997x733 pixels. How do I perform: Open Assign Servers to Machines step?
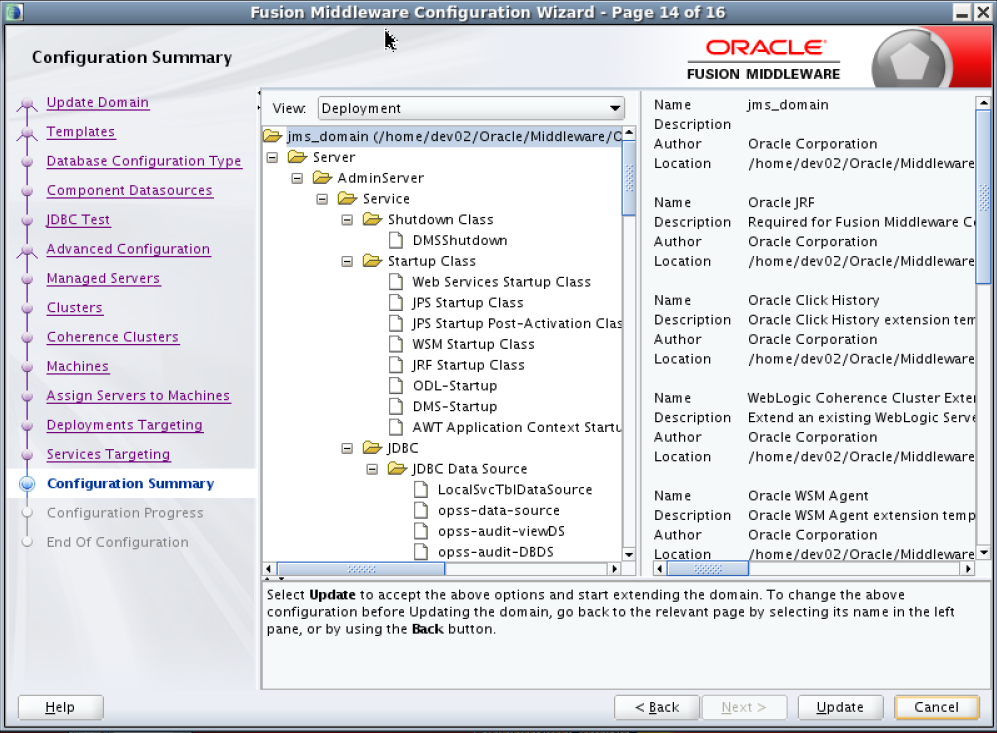point(138,395)
